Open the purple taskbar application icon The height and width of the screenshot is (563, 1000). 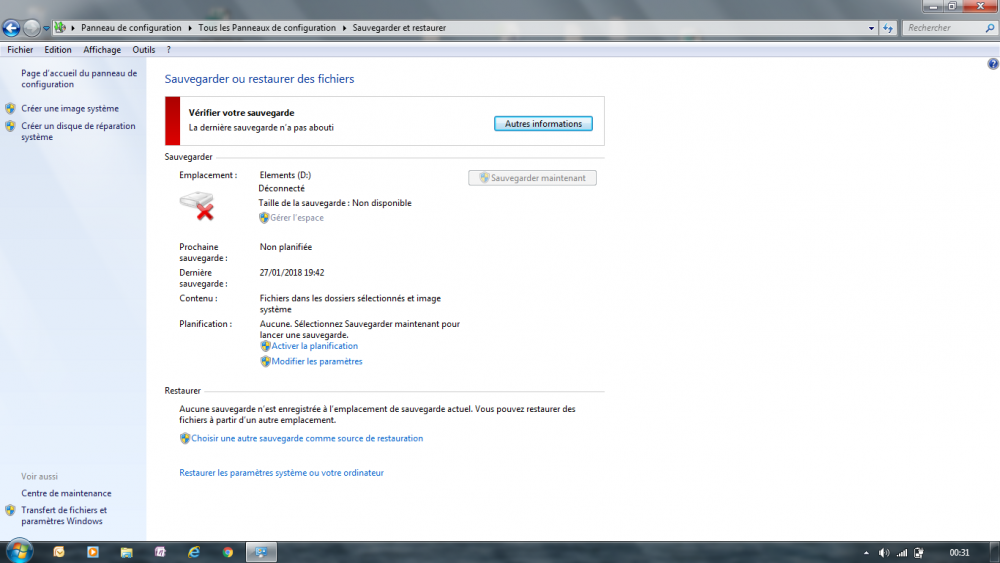(x=160, y=552)
